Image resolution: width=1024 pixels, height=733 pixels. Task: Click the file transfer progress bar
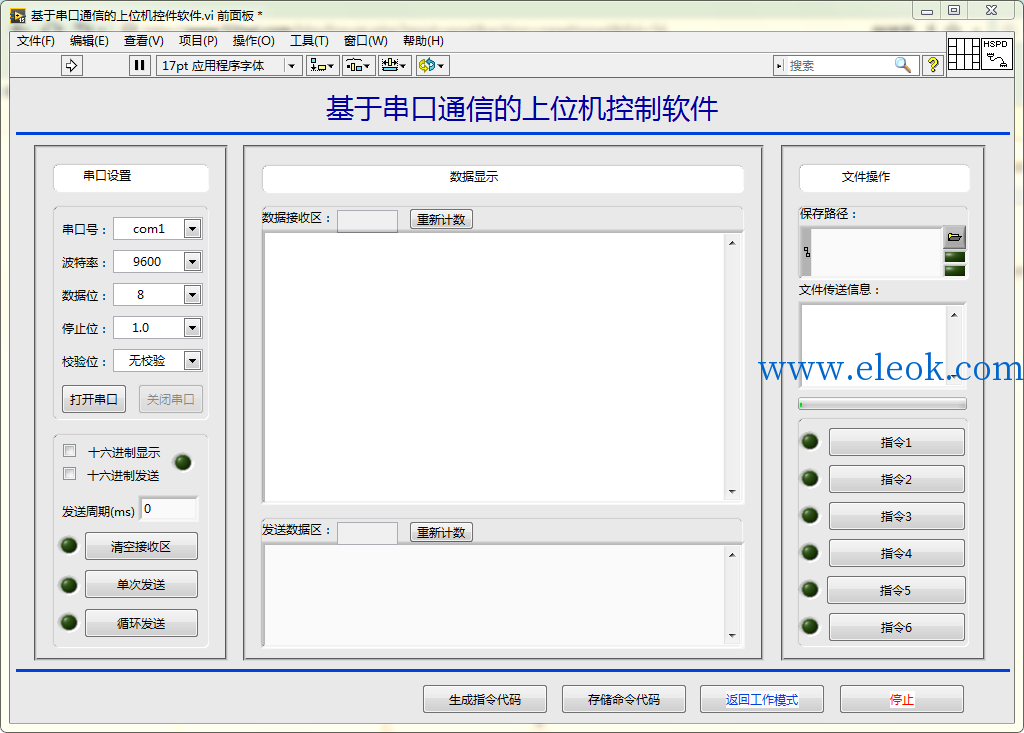tap(882, 404)
